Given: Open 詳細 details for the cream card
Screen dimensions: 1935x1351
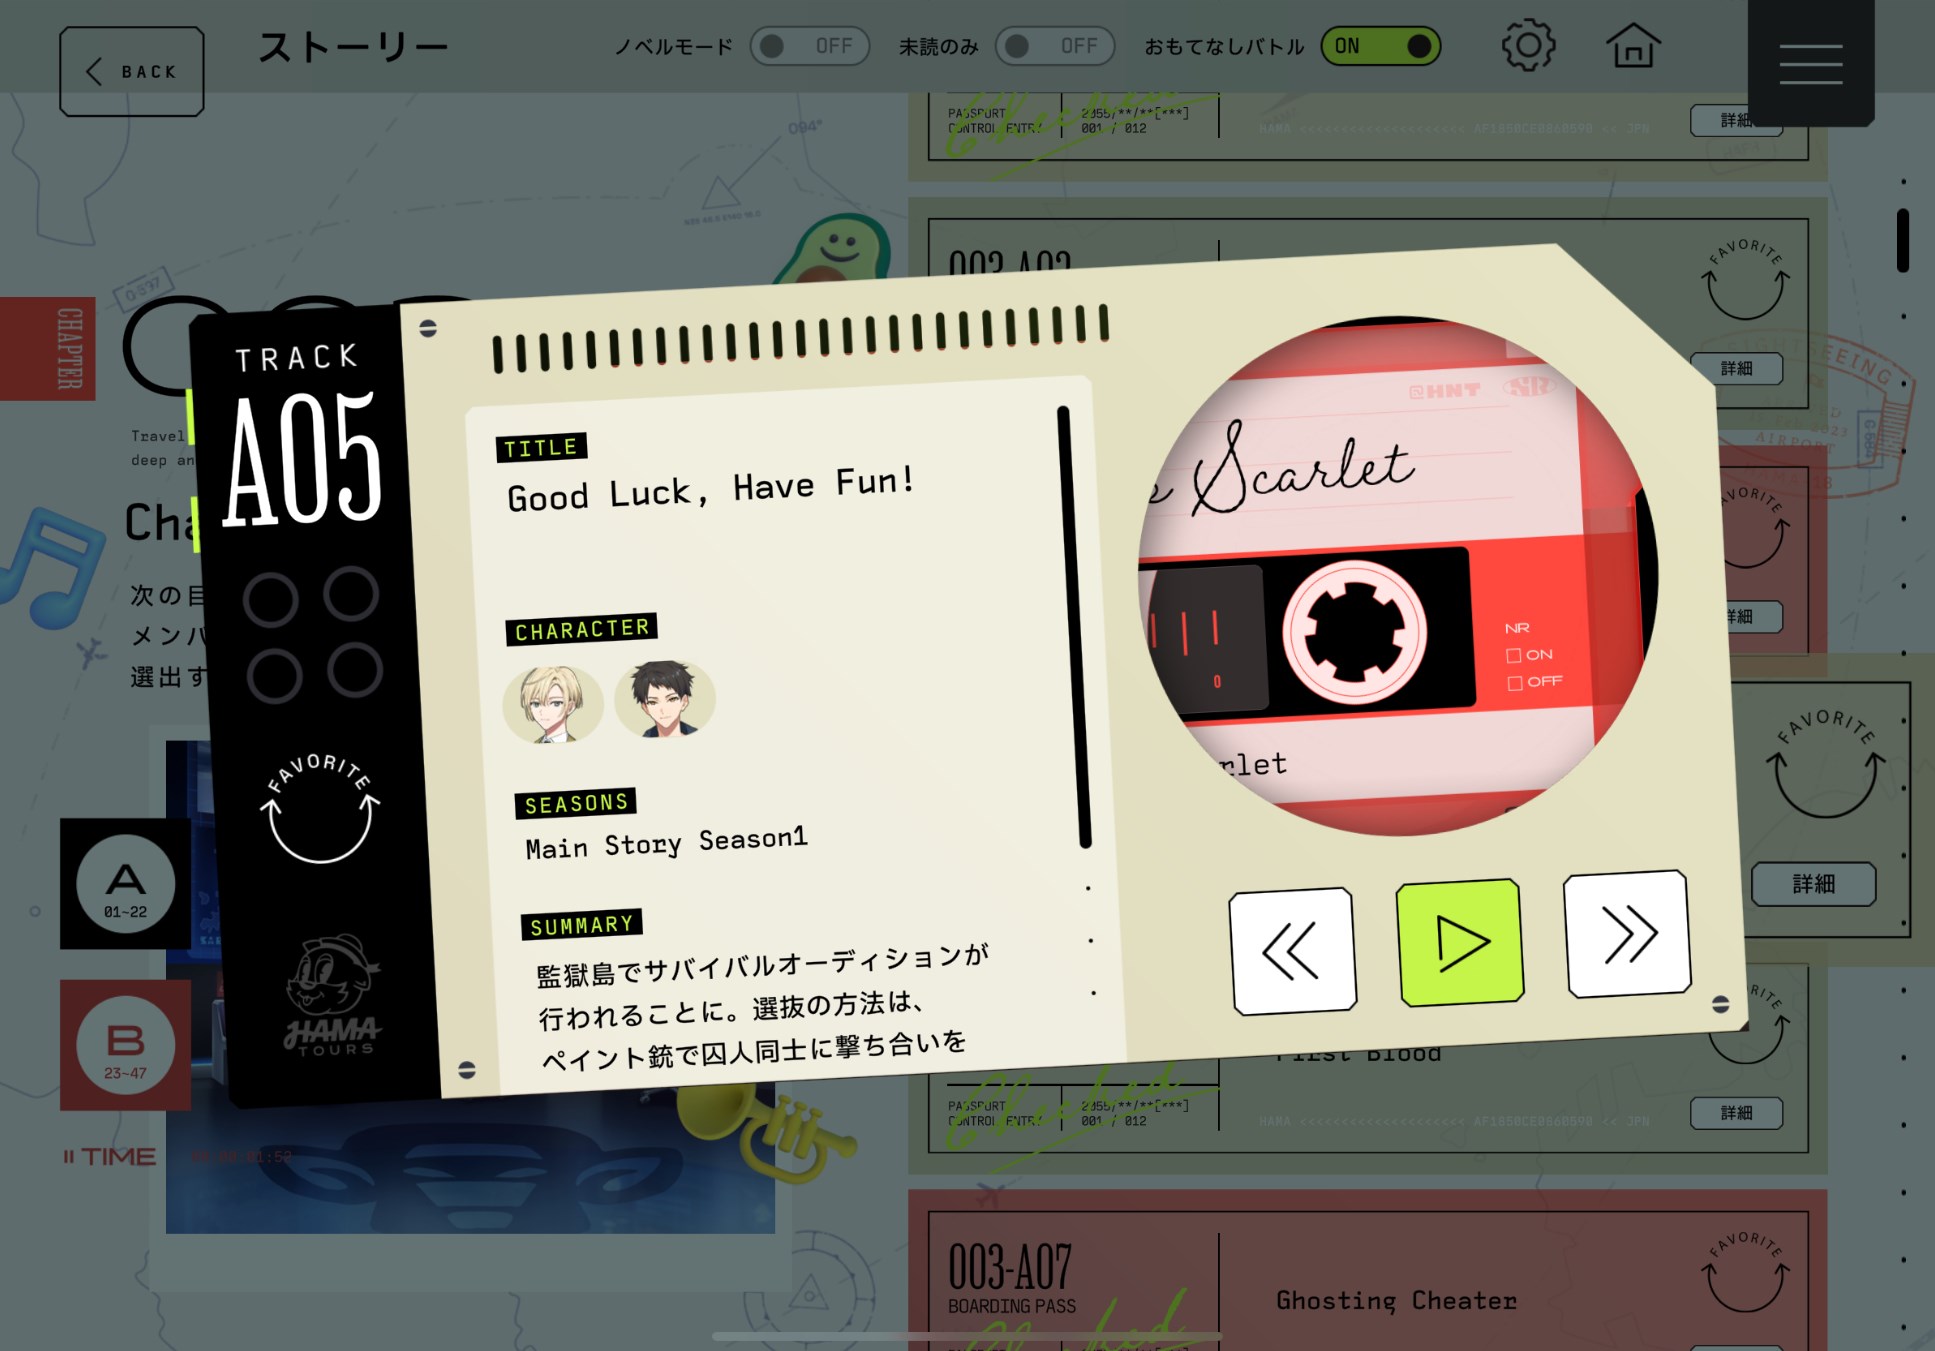Looking at the screenshot, I should coord(1812,884).
